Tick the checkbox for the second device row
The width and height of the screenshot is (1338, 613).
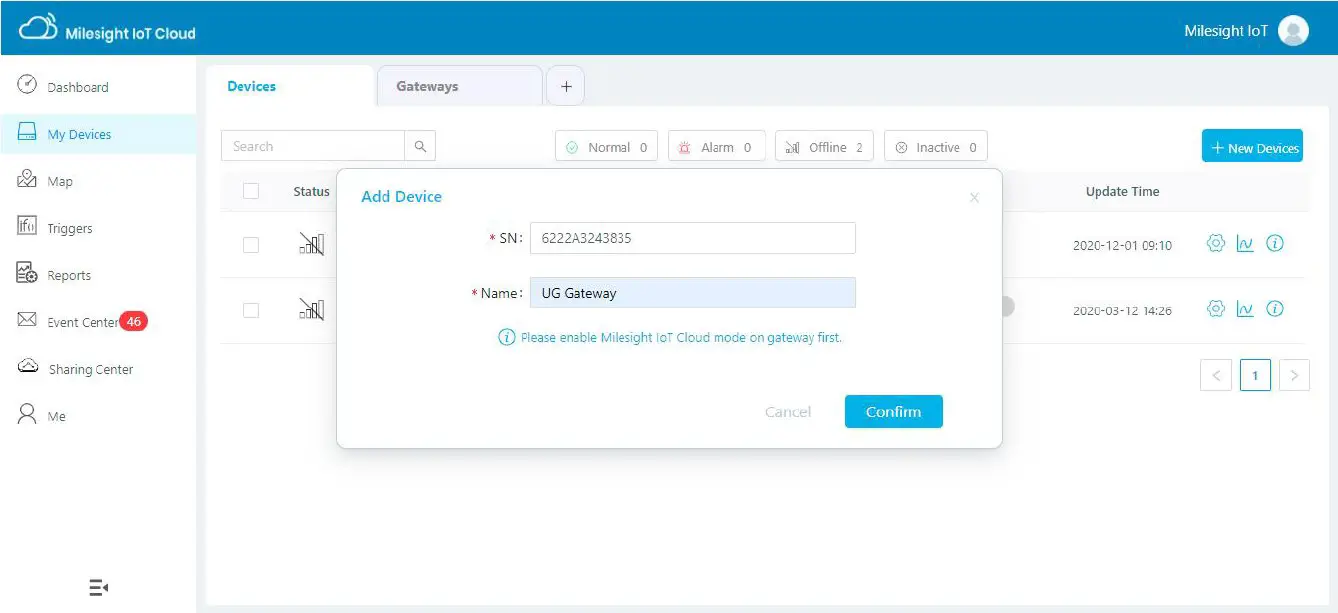(x=251, y=310)
